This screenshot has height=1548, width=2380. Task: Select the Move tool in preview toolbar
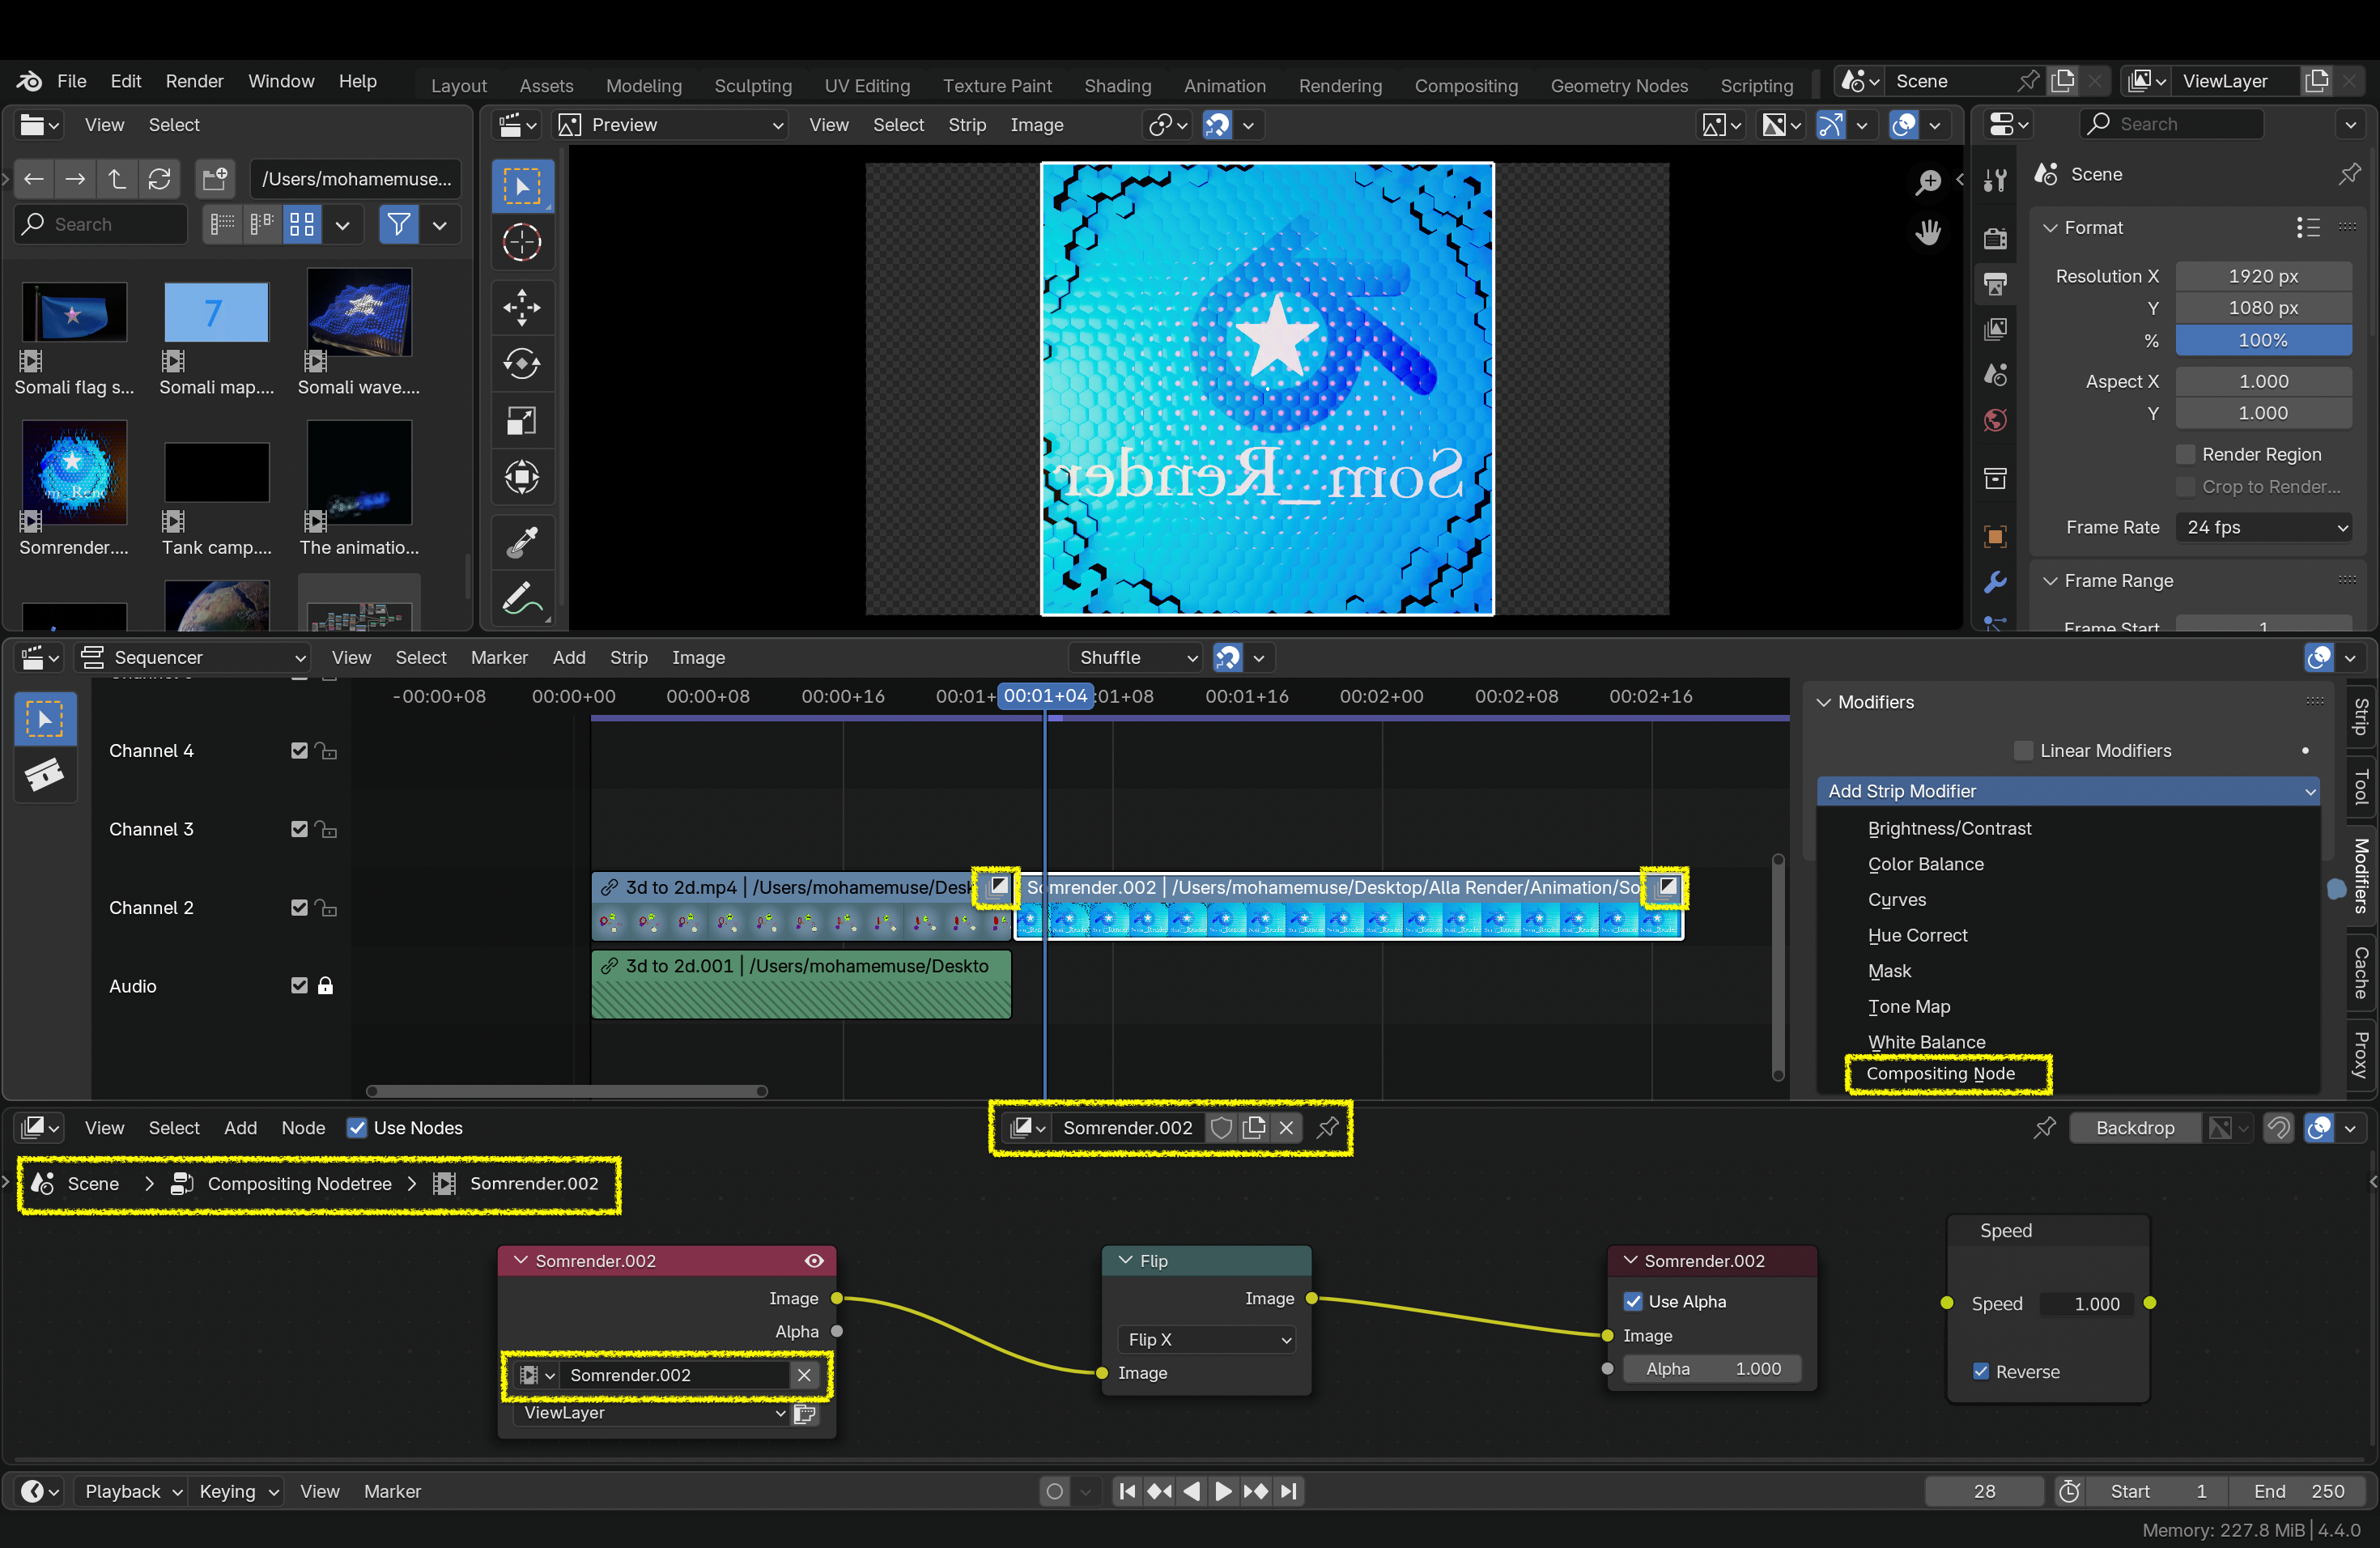point(522,307)
